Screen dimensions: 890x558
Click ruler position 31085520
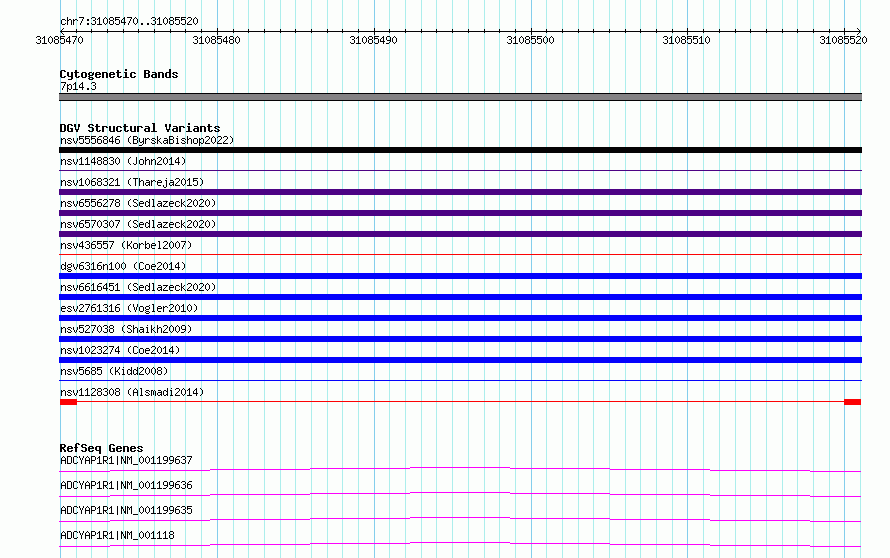coord(843,40)
